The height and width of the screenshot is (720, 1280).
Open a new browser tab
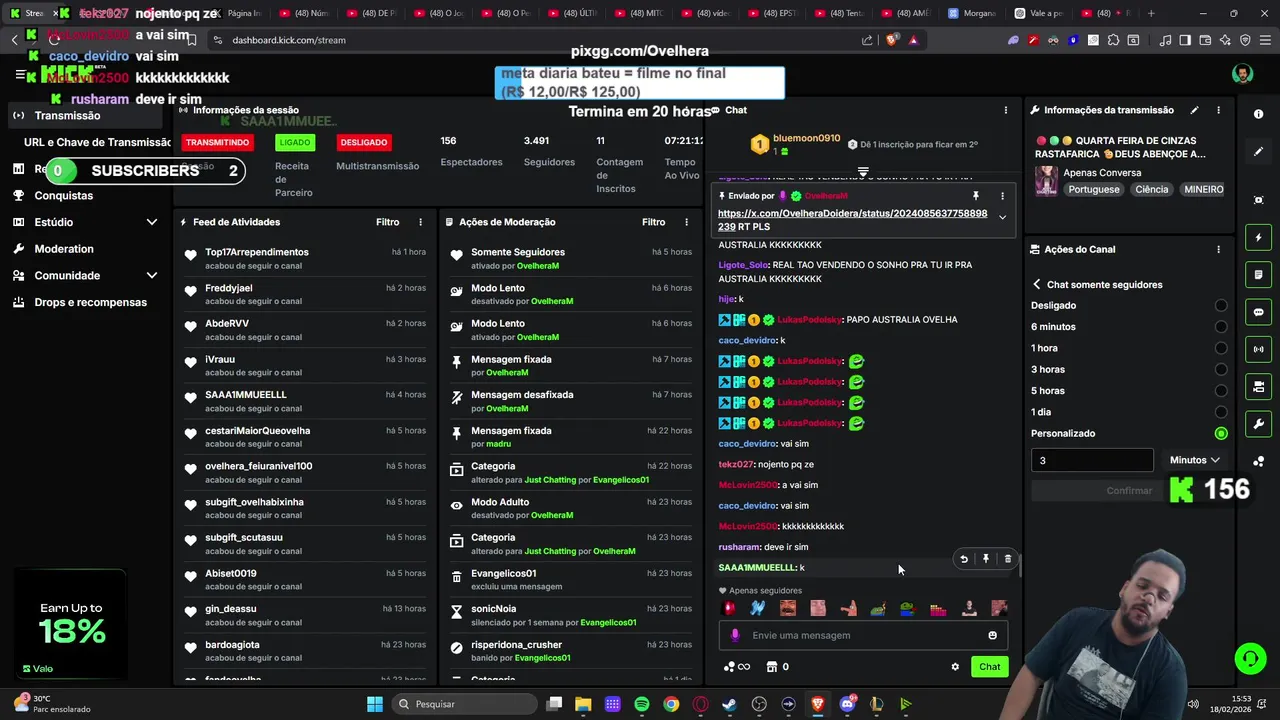click(x=1150, y=13)
